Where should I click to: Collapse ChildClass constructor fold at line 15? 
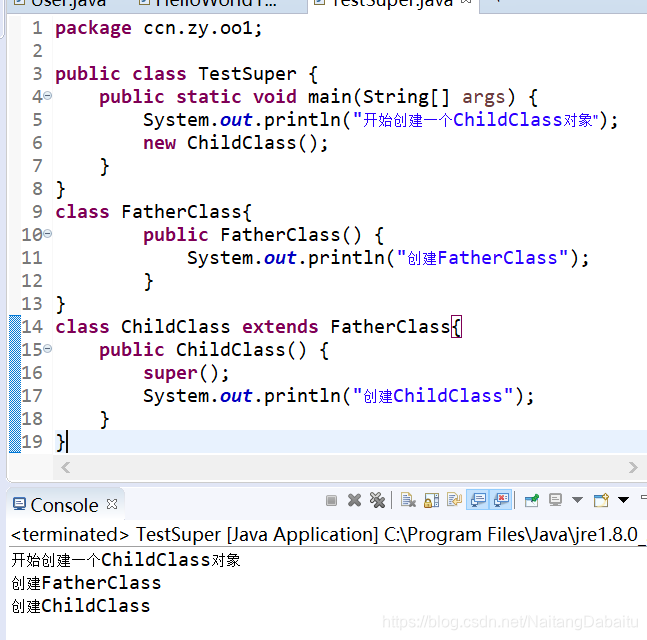48,349
